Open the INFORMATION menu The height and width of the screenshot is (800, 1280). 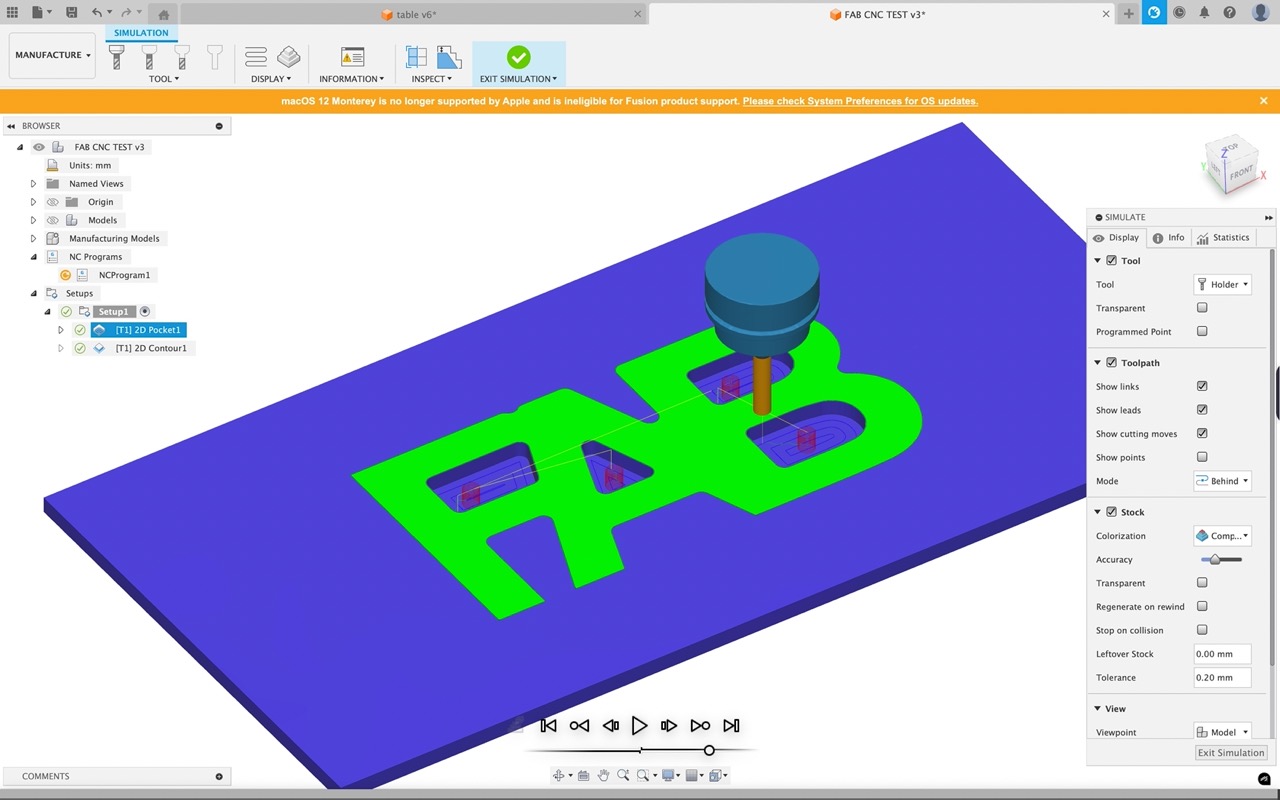[x=352, y=79]
